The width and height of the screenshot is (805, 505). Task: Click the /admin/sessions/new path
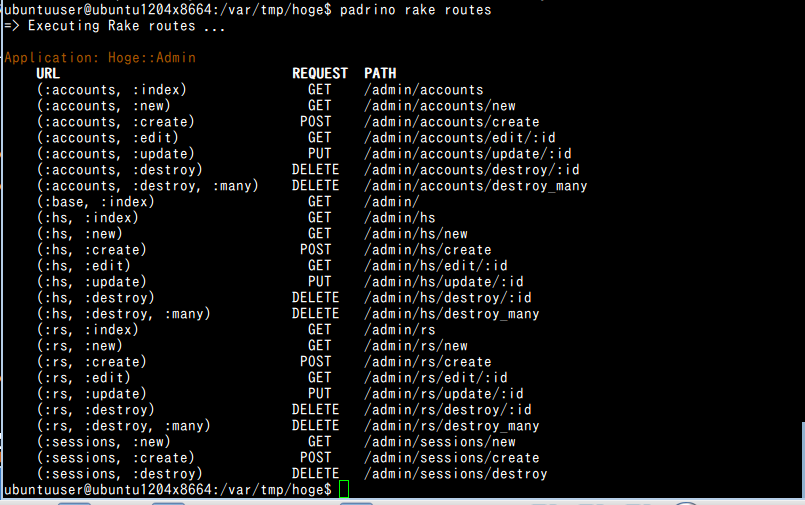click(440, 441)
